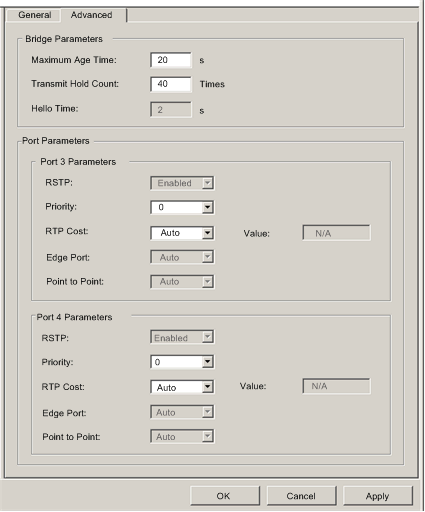
Task: Expand Port 3 Priority dropdown
Action: (x=182, y=207)
